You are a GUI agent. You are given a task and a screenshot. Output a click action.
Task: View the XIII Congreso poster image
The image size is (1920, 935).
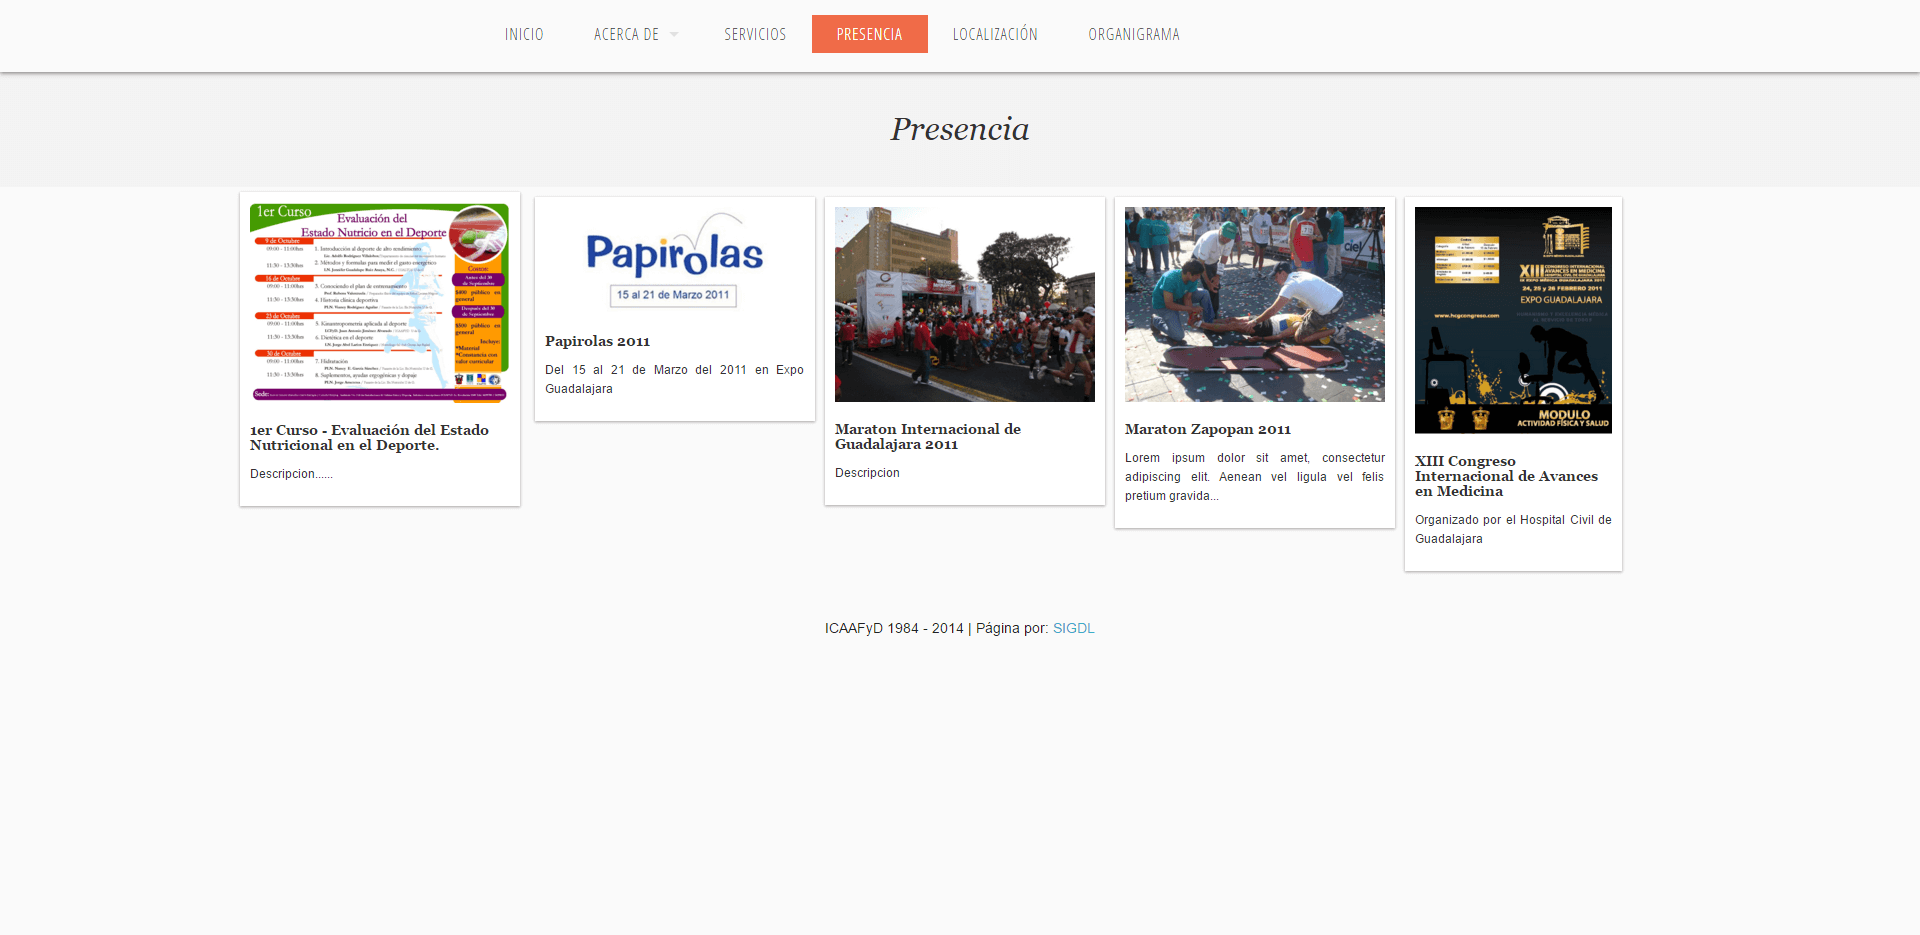[x=1513, y=320]
